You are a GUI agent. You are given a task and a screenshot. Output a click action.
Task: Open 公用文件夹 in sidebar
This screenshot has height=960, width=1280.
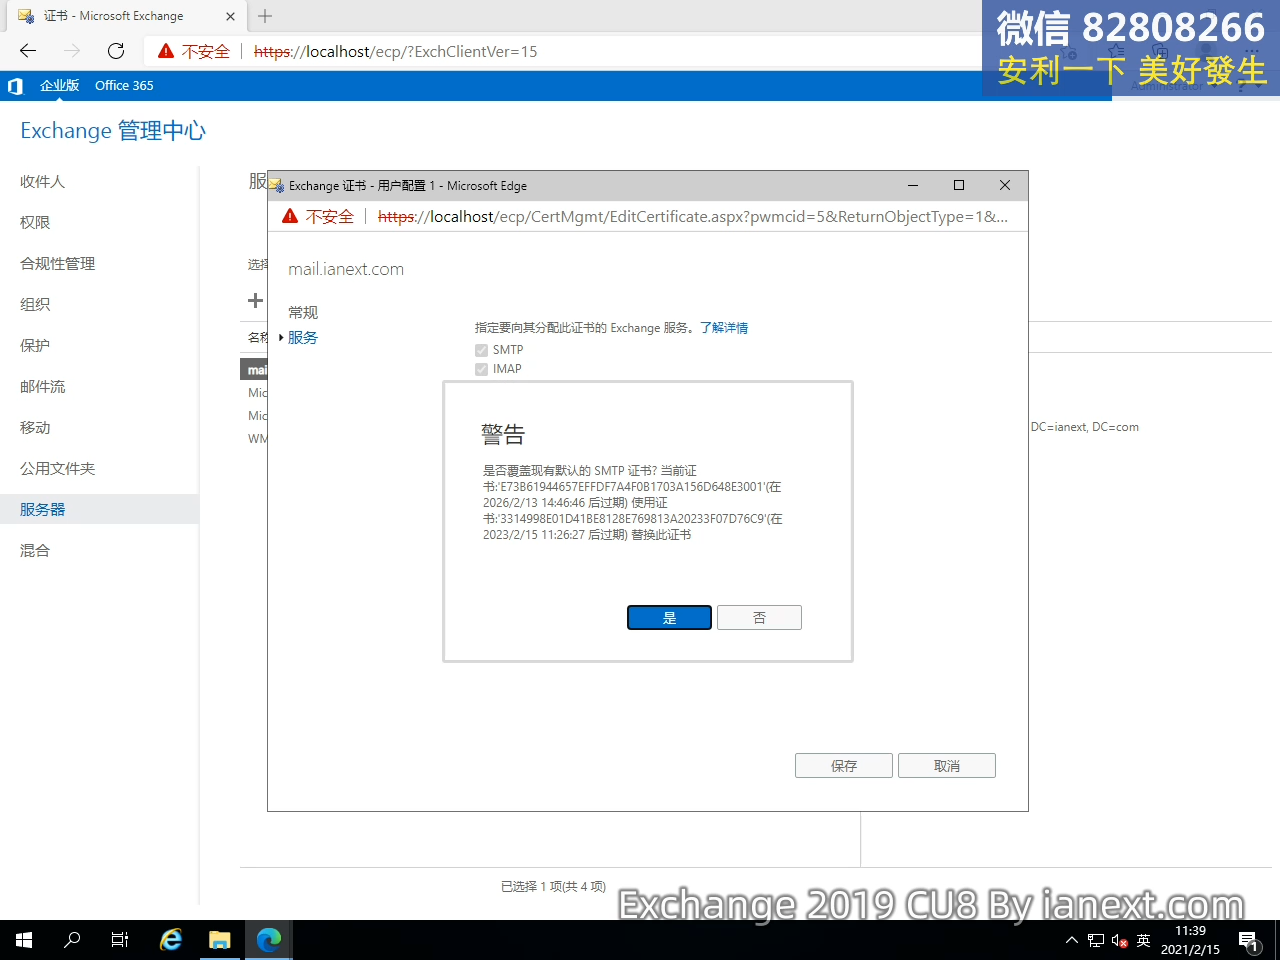[x=58, y=468]
